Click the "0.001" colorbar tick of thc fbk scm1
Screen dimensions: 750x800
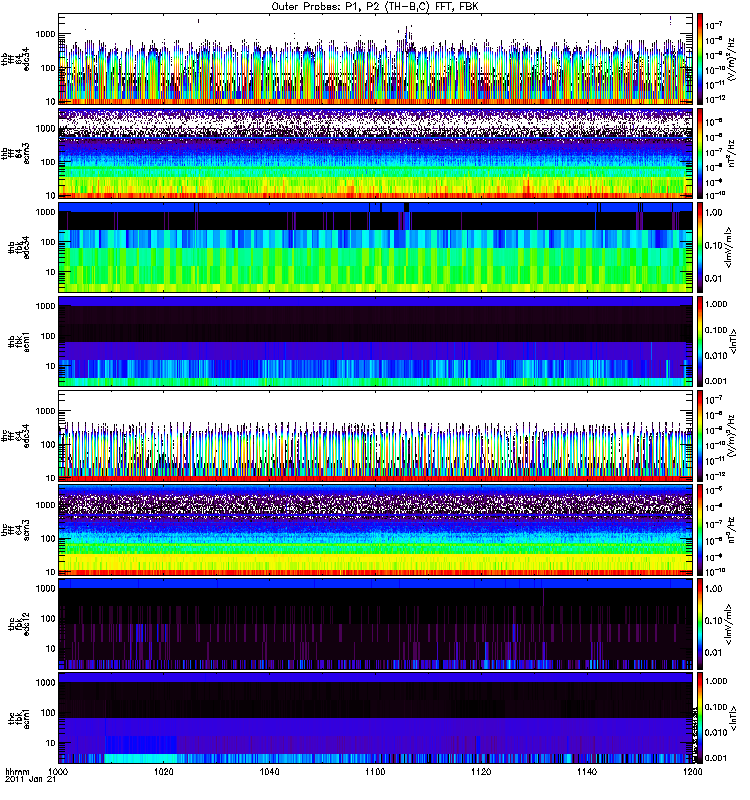716,758
